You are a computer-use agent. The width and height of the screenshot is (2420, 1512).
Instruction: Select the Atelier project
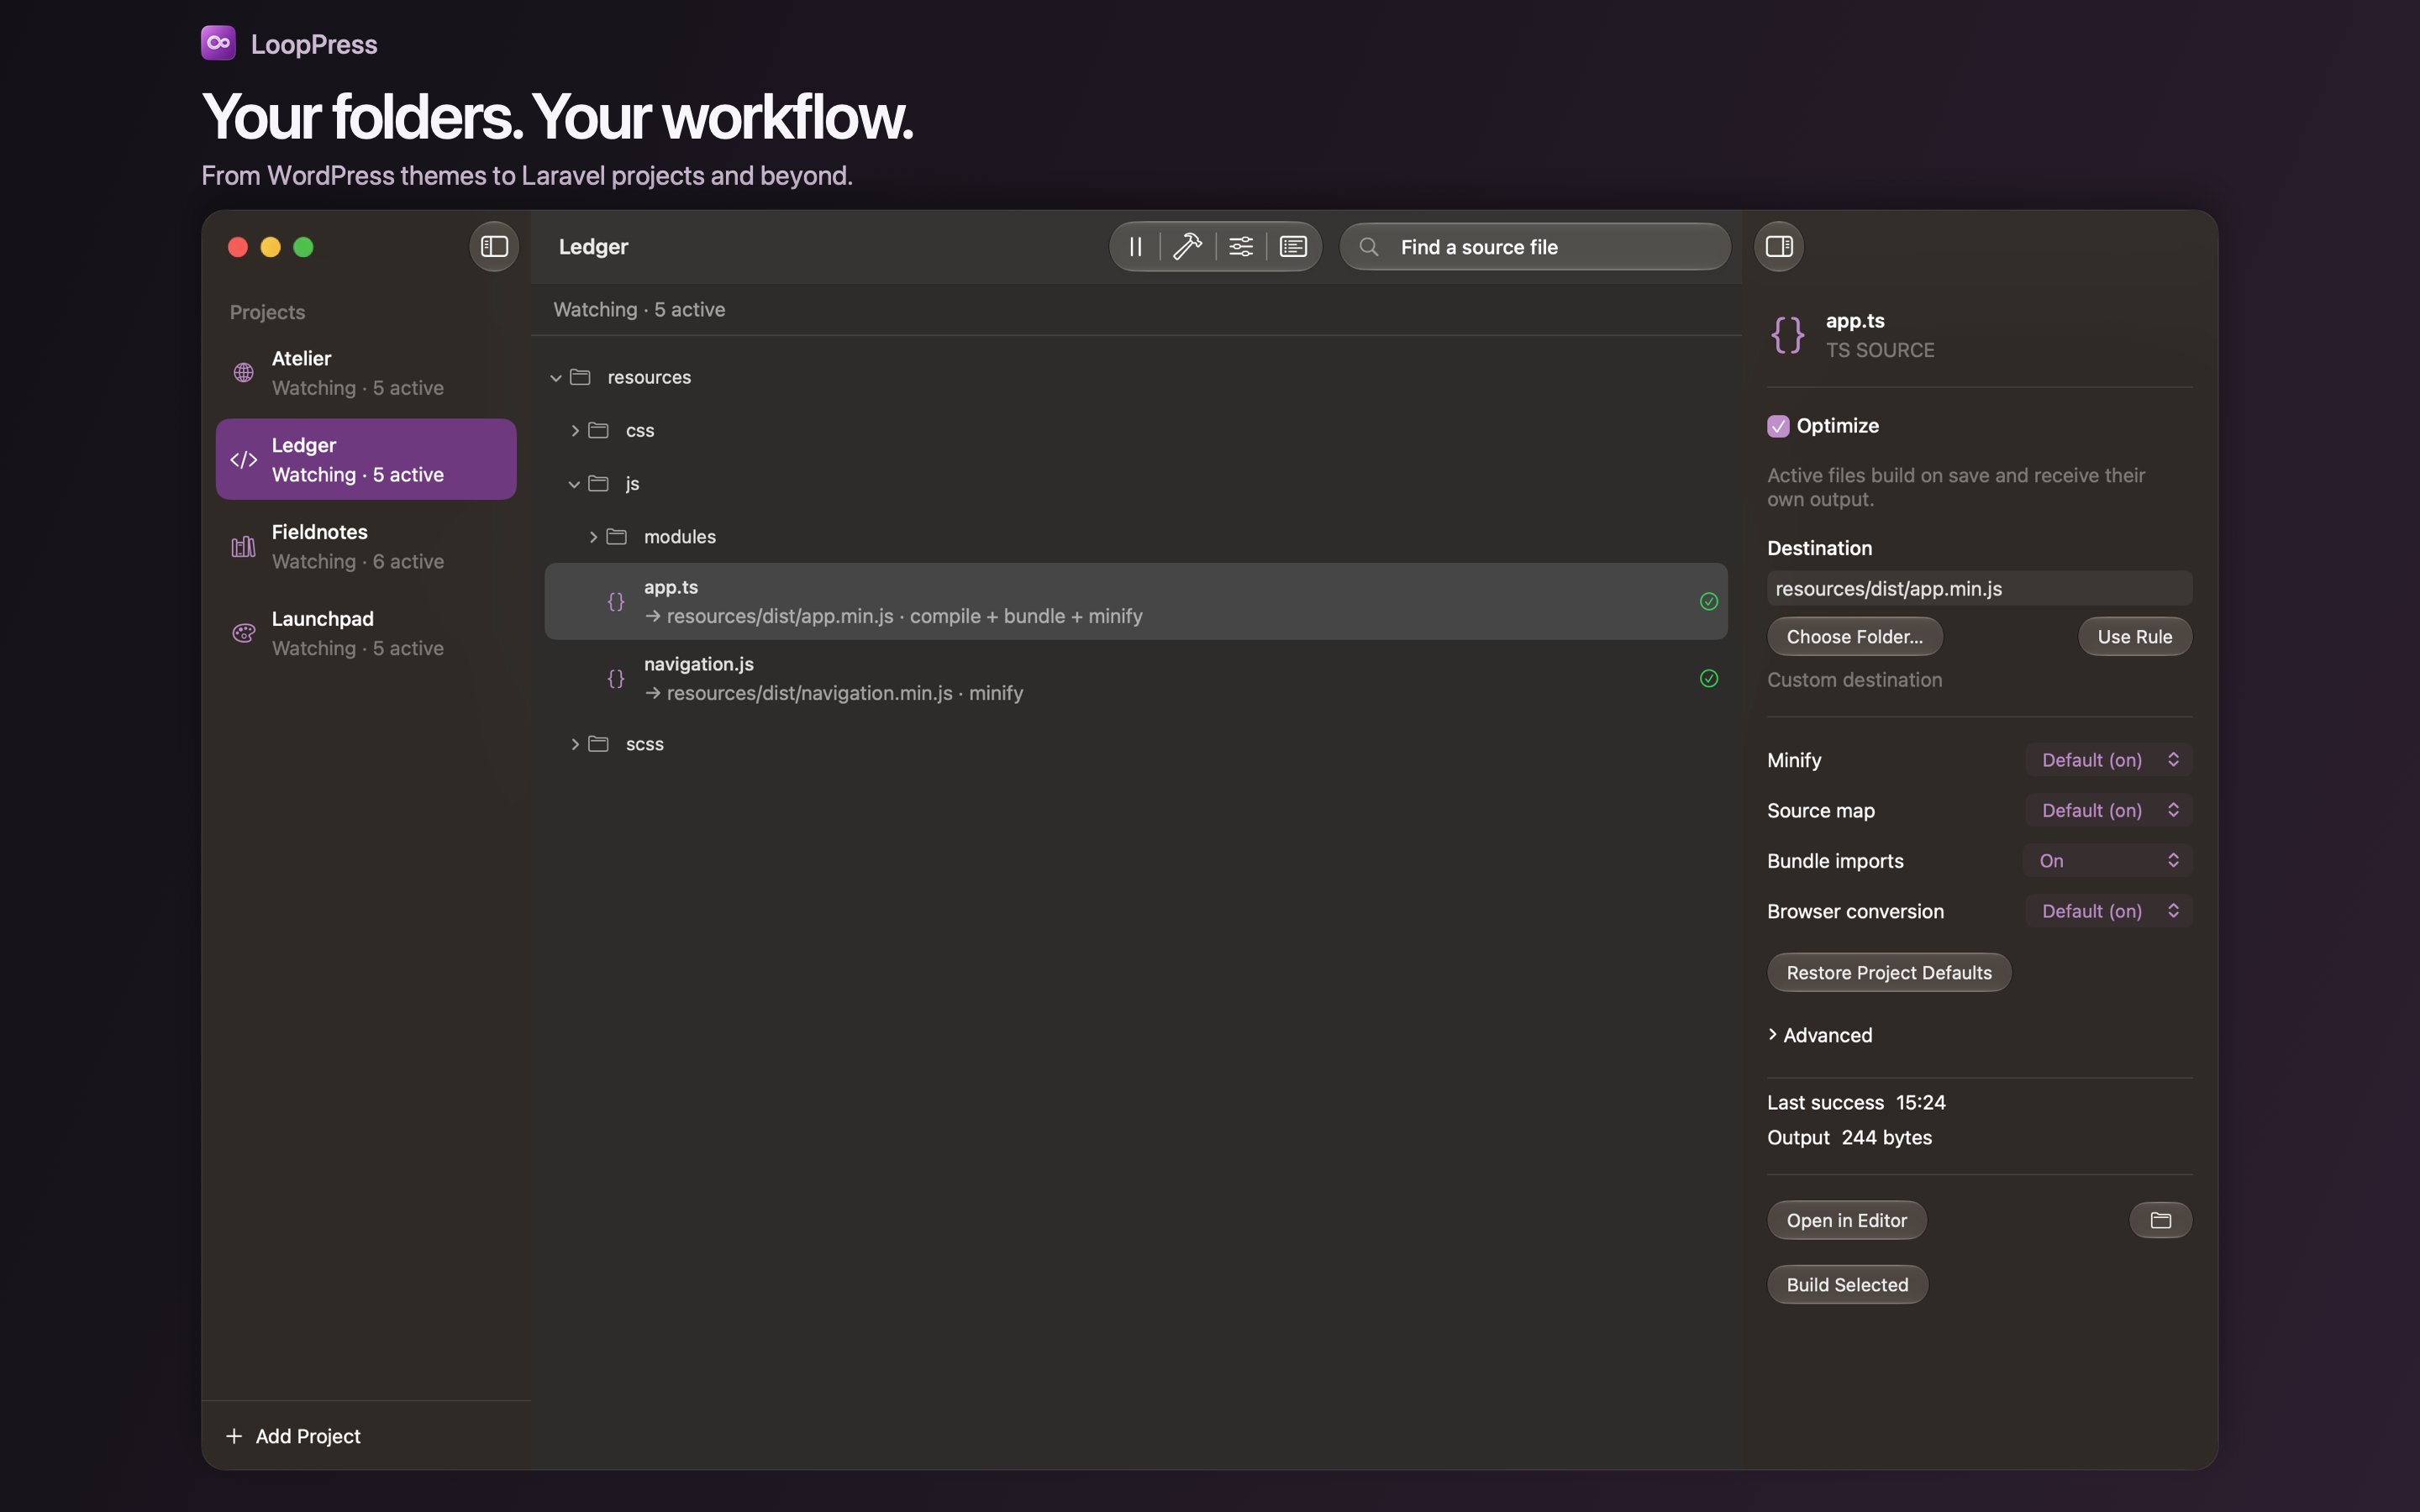[x=366, y=373]
